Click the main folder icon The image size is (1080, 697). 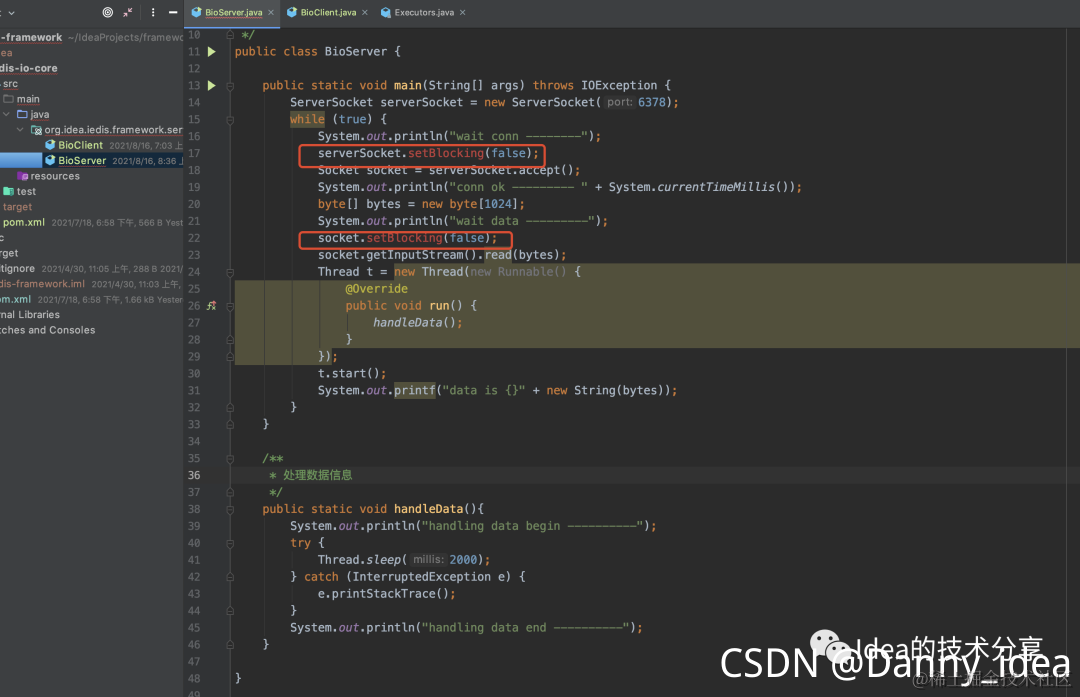[x=8, y=99]
